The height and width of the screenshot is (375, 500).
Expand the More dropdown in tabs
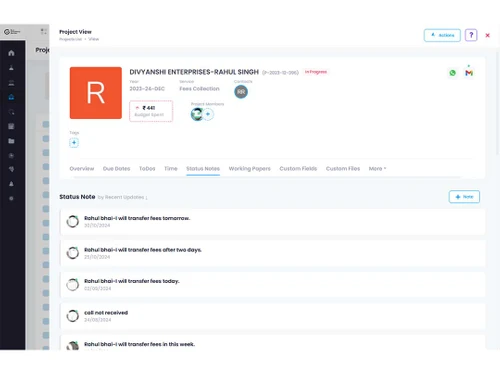click(x=377, y=169)
